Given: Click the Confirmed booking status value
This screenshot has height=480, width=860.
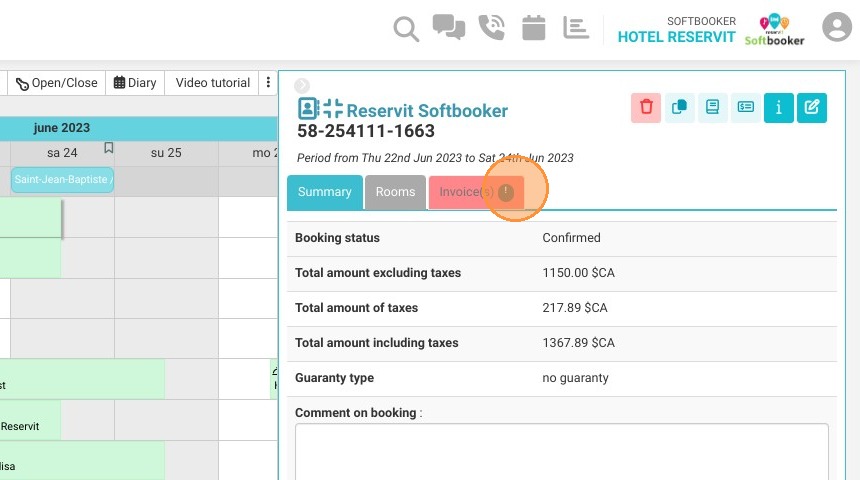Looking at the screenshot, I should [572, 238].
